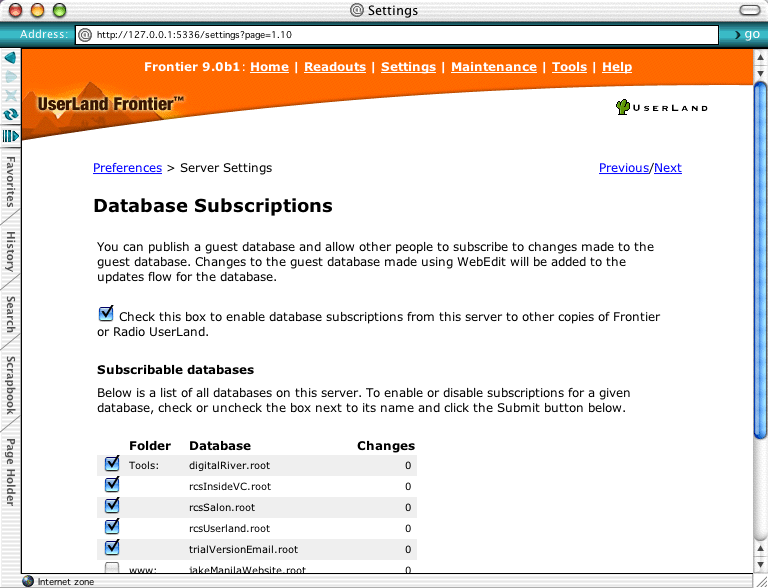Click the go button
Screen dimensions: 768x588
point(747,34)
